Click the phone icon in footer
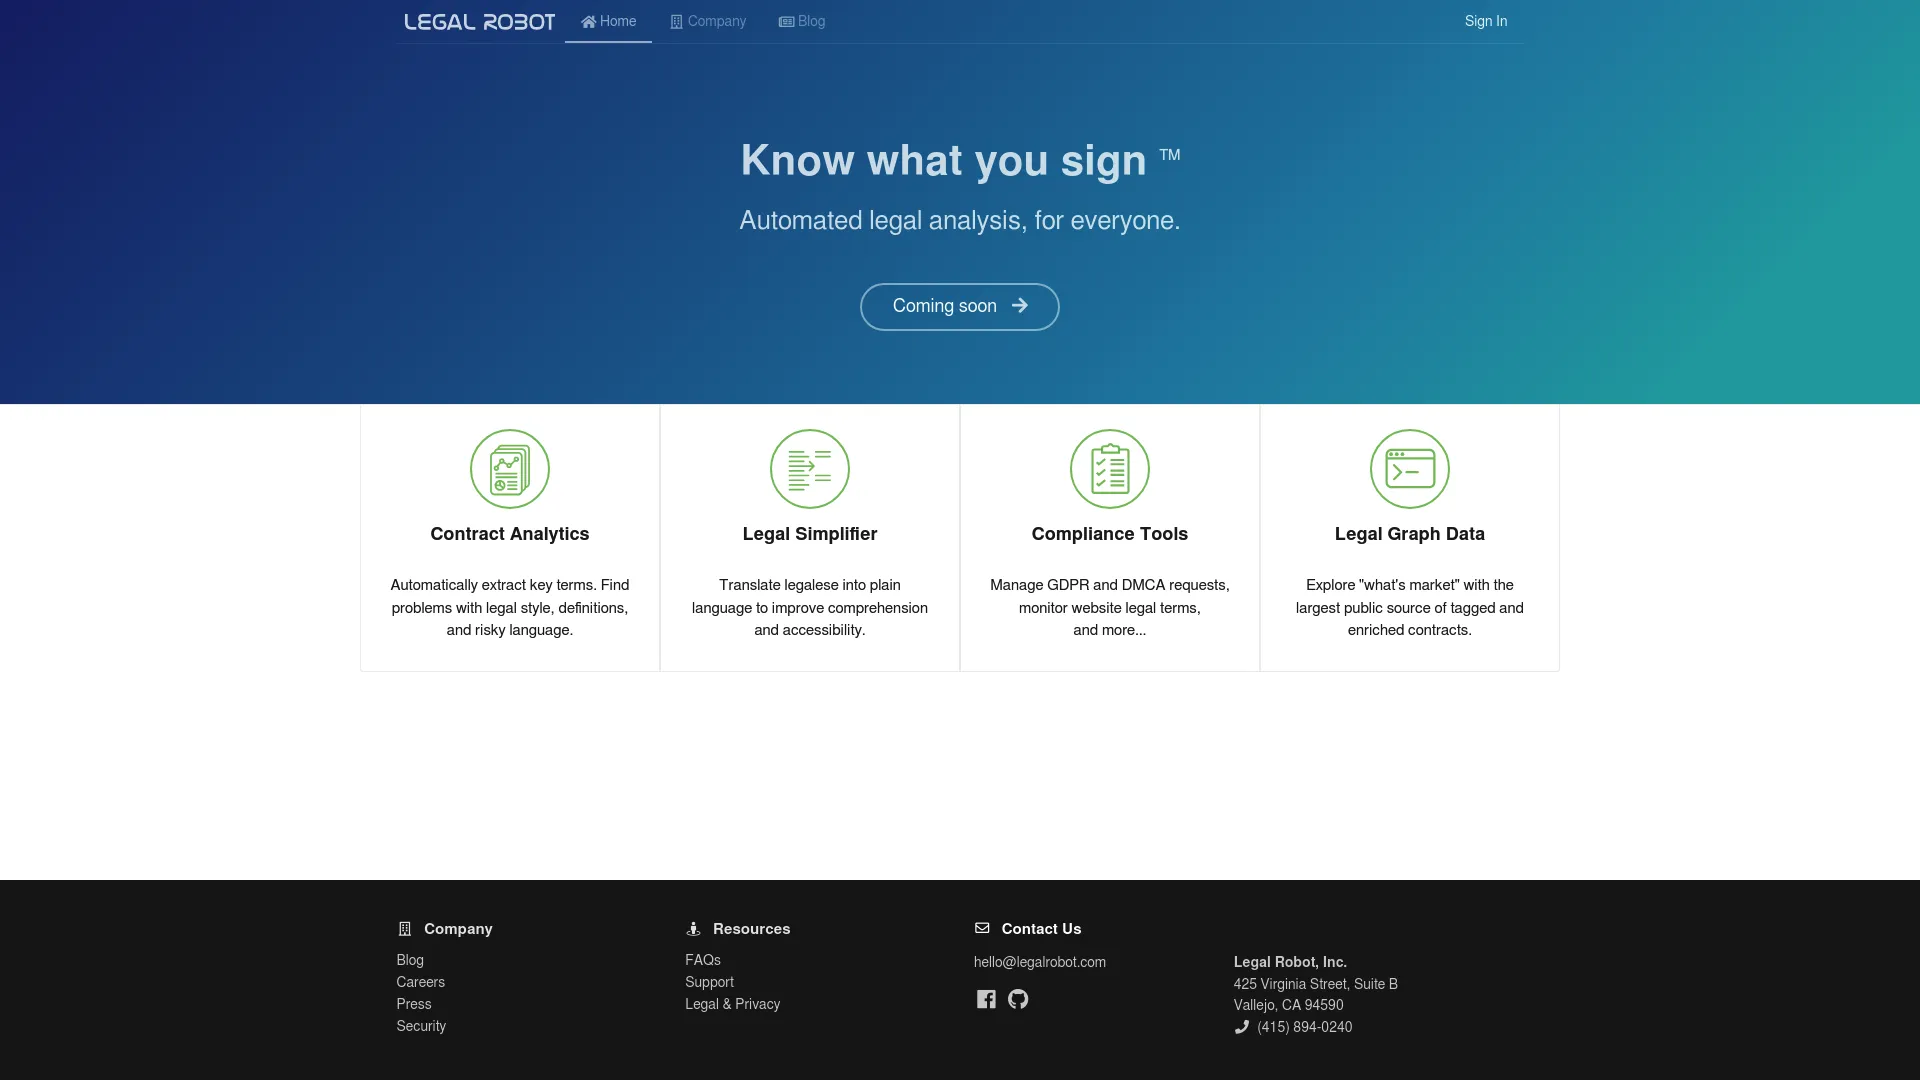Screen dimensions: 1920x1080 (1242, 1027)
